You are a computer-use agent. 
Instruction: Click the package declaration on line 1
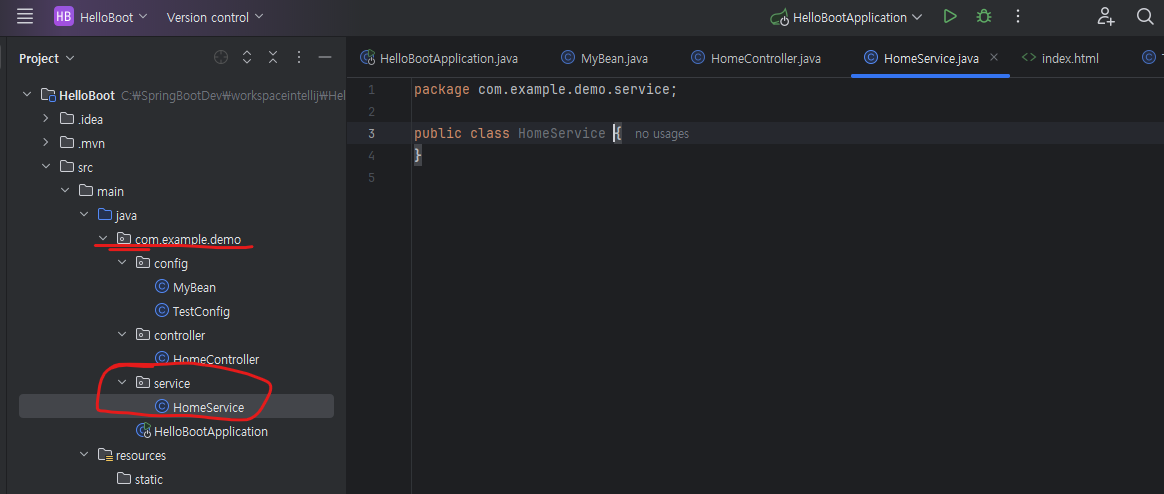546,90
